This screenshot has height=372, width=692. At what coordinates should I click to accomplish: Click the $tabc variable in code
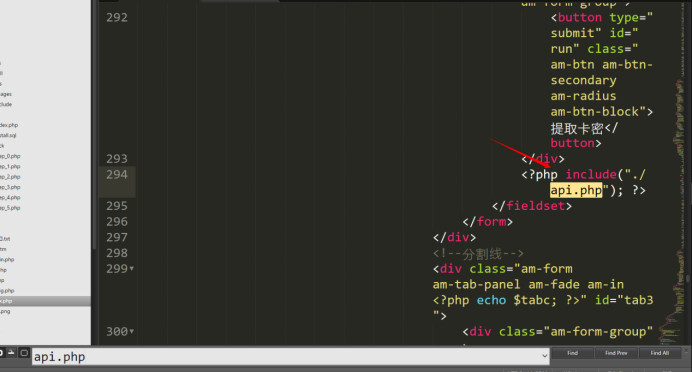[531, 300]
